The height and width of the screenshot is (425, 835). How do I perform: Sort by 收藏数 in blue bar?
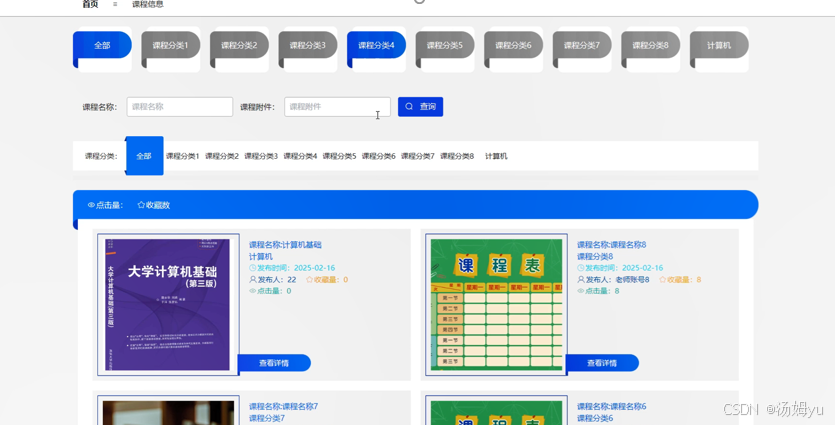154,205
